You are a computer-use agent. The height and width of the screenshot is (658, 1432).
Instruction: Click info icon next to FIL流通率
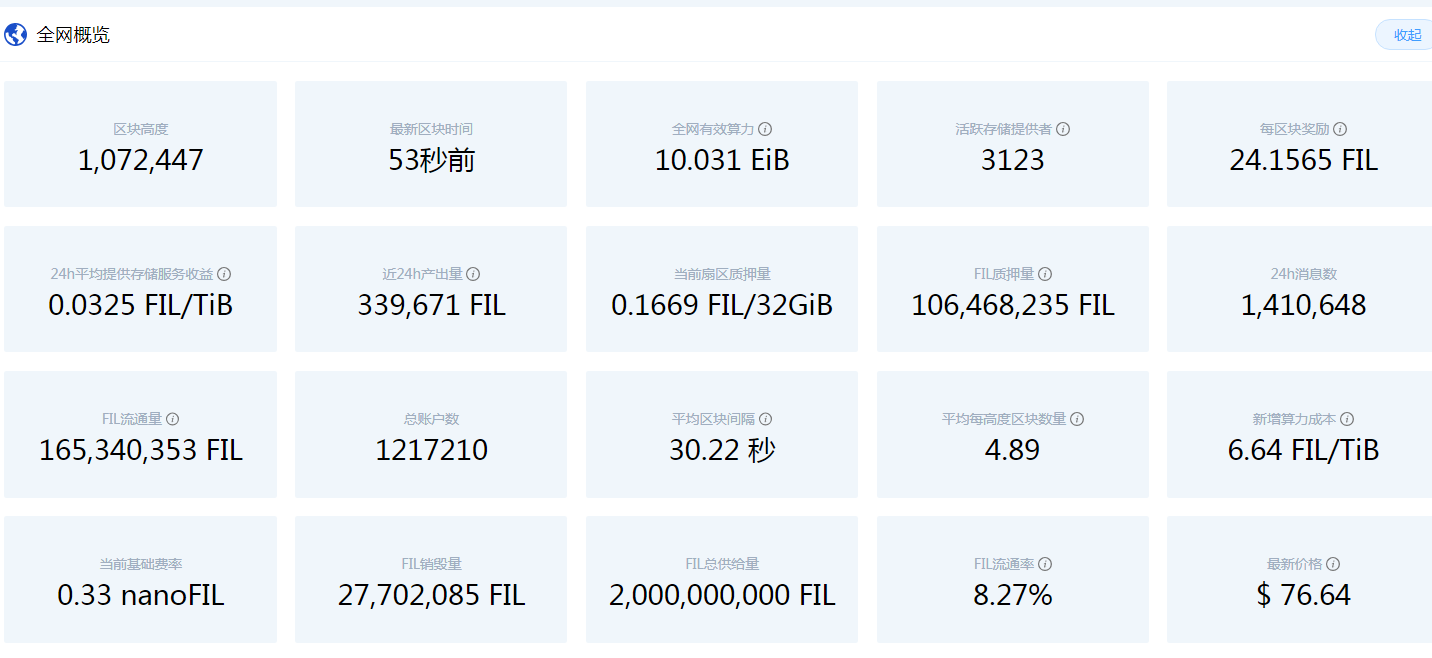click(x=1044, y=564)
